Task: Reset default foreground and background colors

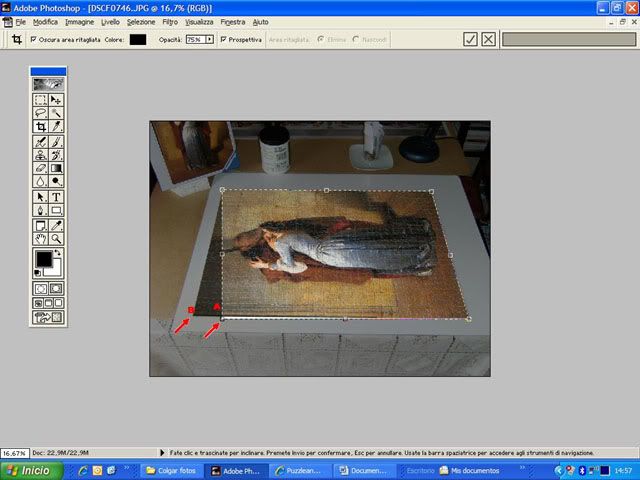Action: tap(37, 273)
